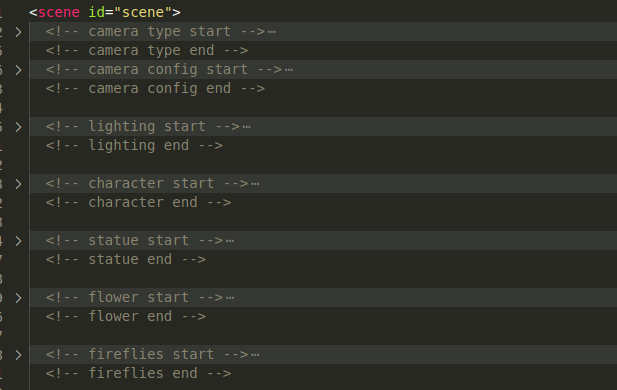This screenshot has height=390, width=617.
Task: Place cursor in camera type end comment
Action: (147, 51)
